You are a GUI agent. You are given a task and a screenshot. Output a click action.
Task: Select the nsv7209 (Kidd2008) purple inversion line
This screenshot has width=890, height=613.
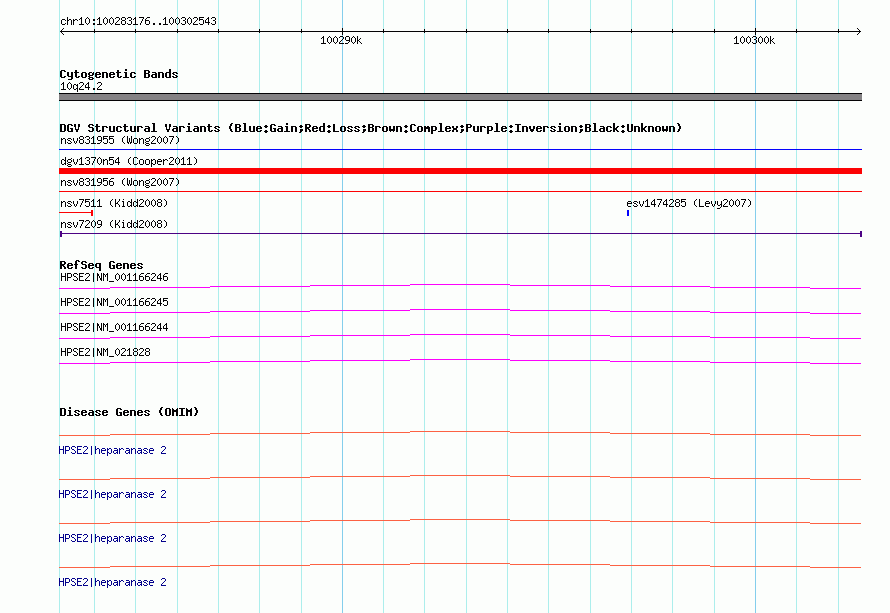tap(460, 234)
